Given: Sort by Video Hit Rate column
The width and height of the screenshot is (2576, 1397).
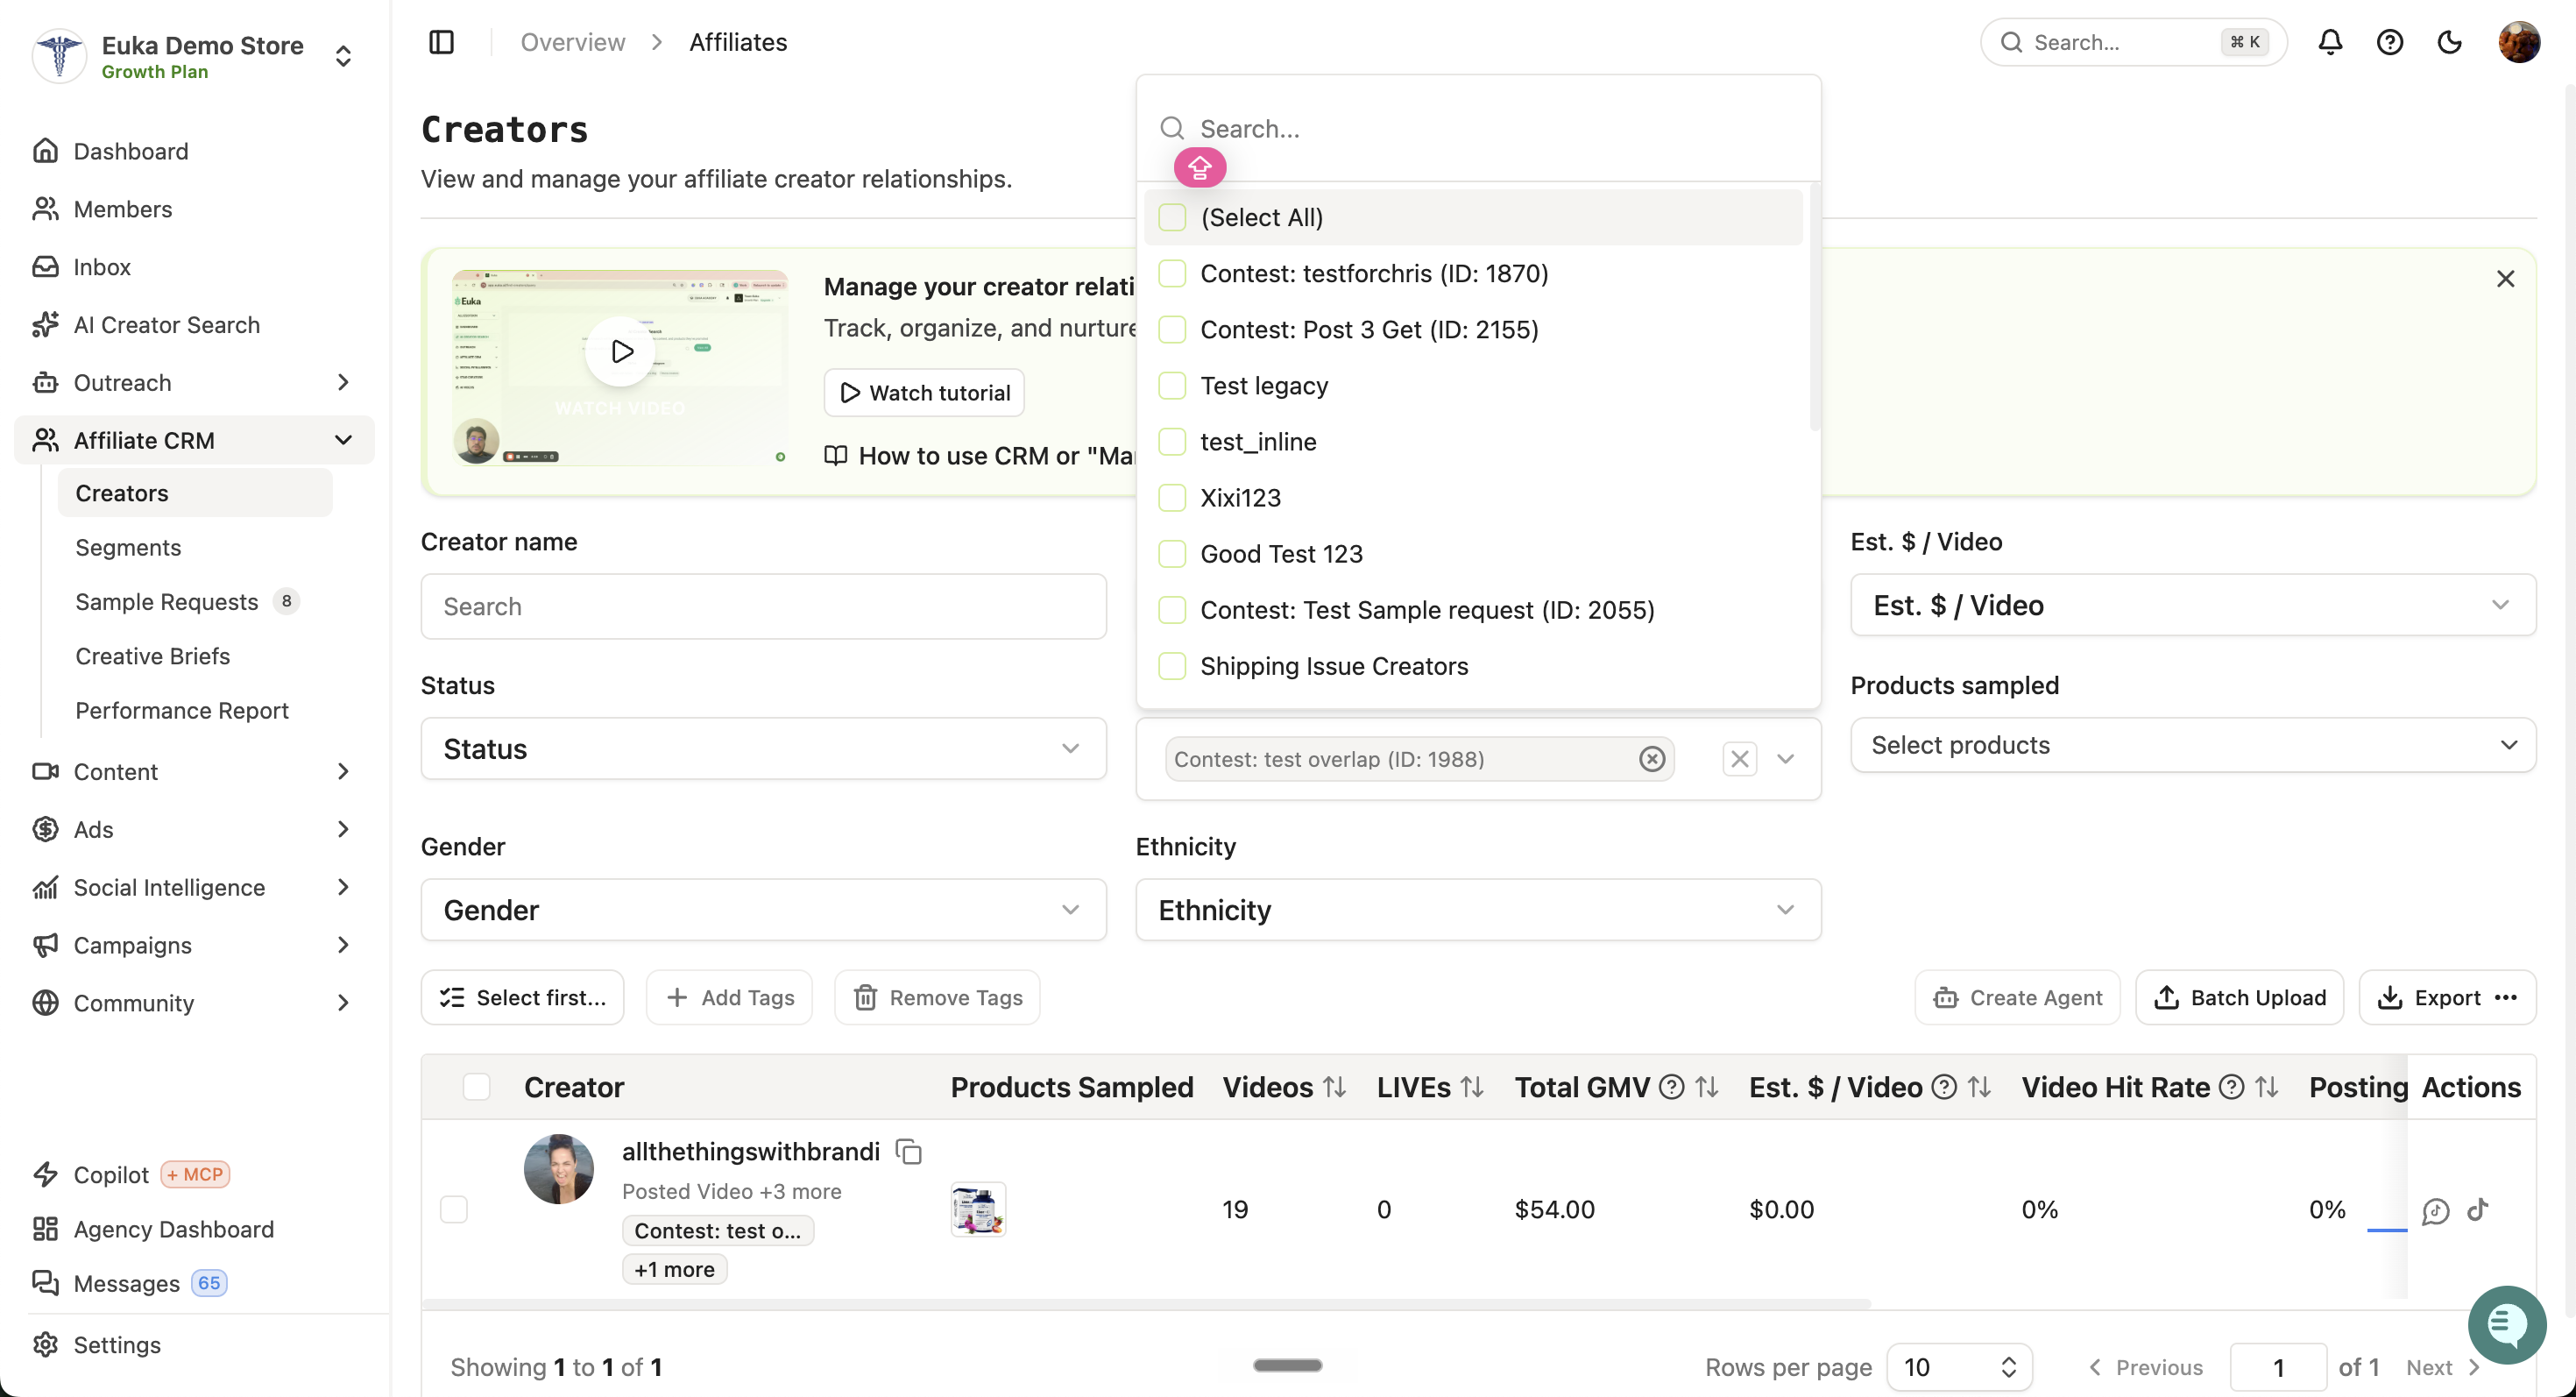Looking at the screenshot, I should click(2266, 1087).
